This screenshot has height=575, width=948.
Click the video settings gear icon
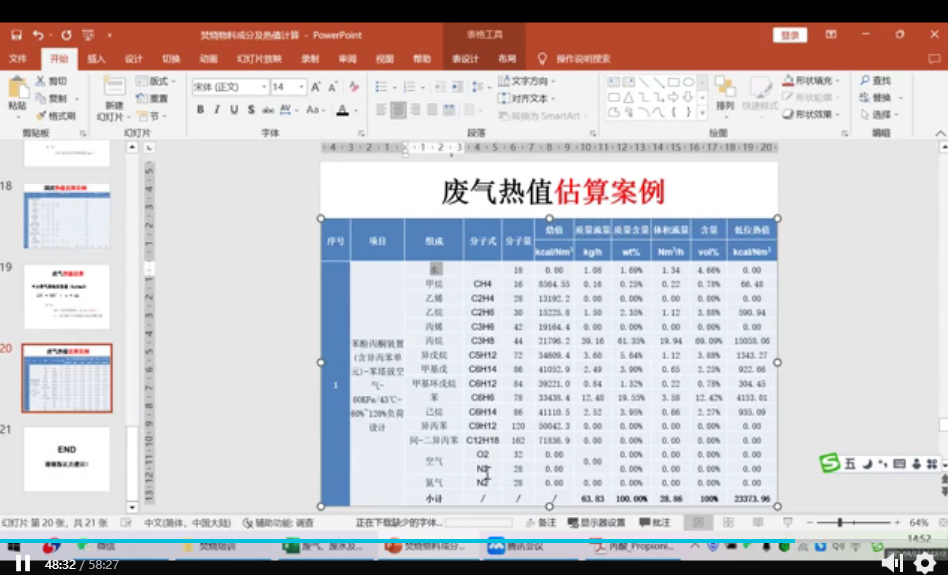point(925,564)
